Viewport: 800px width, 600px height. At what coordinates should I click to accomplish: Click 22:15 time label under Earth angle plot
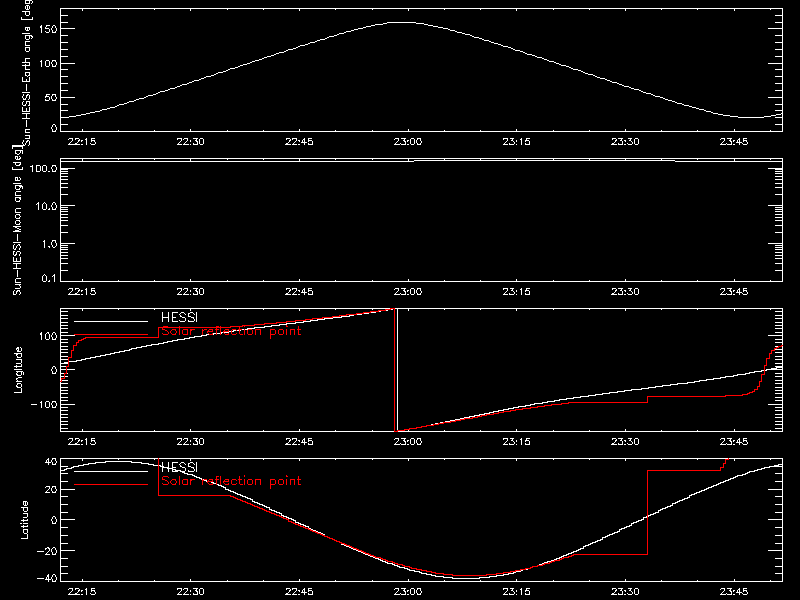click(82, 141)
